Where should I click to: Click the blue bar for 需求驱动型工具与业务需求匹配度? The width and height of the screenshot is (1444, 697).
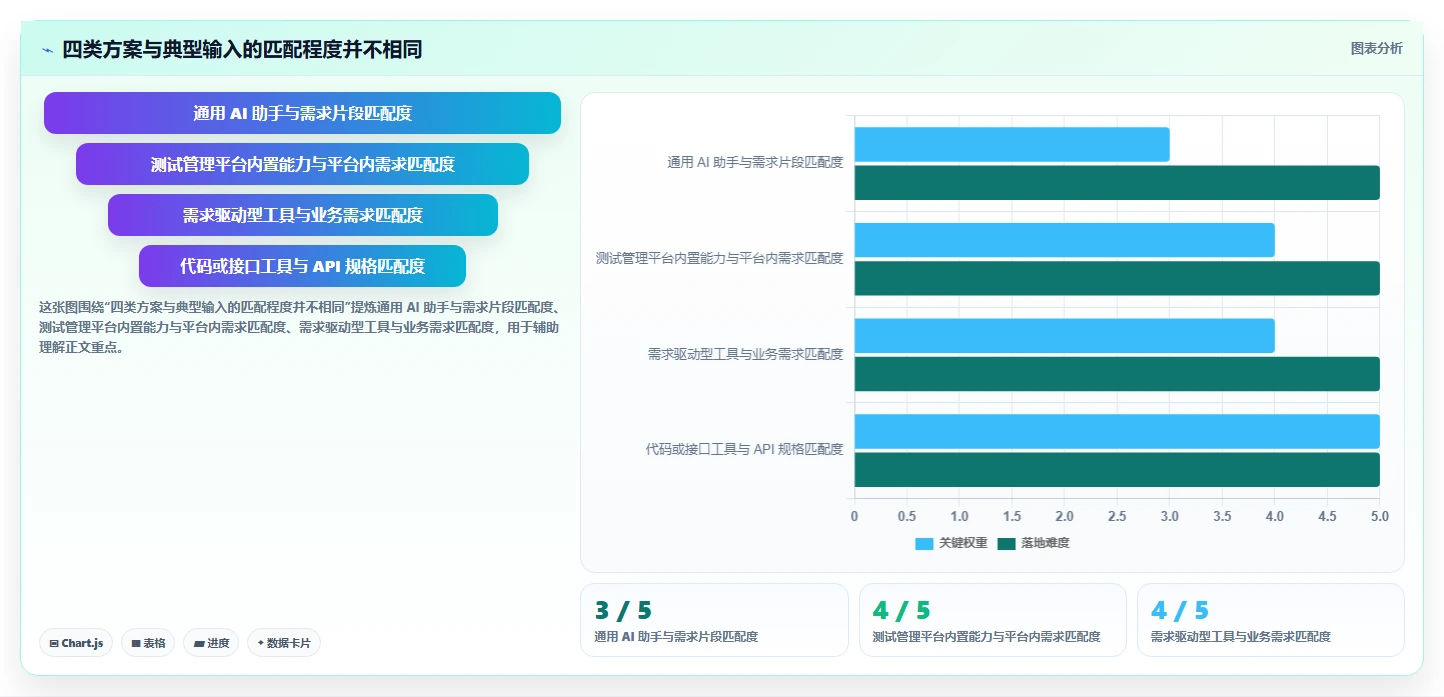pyautogui.click(x=1065, y=336)
